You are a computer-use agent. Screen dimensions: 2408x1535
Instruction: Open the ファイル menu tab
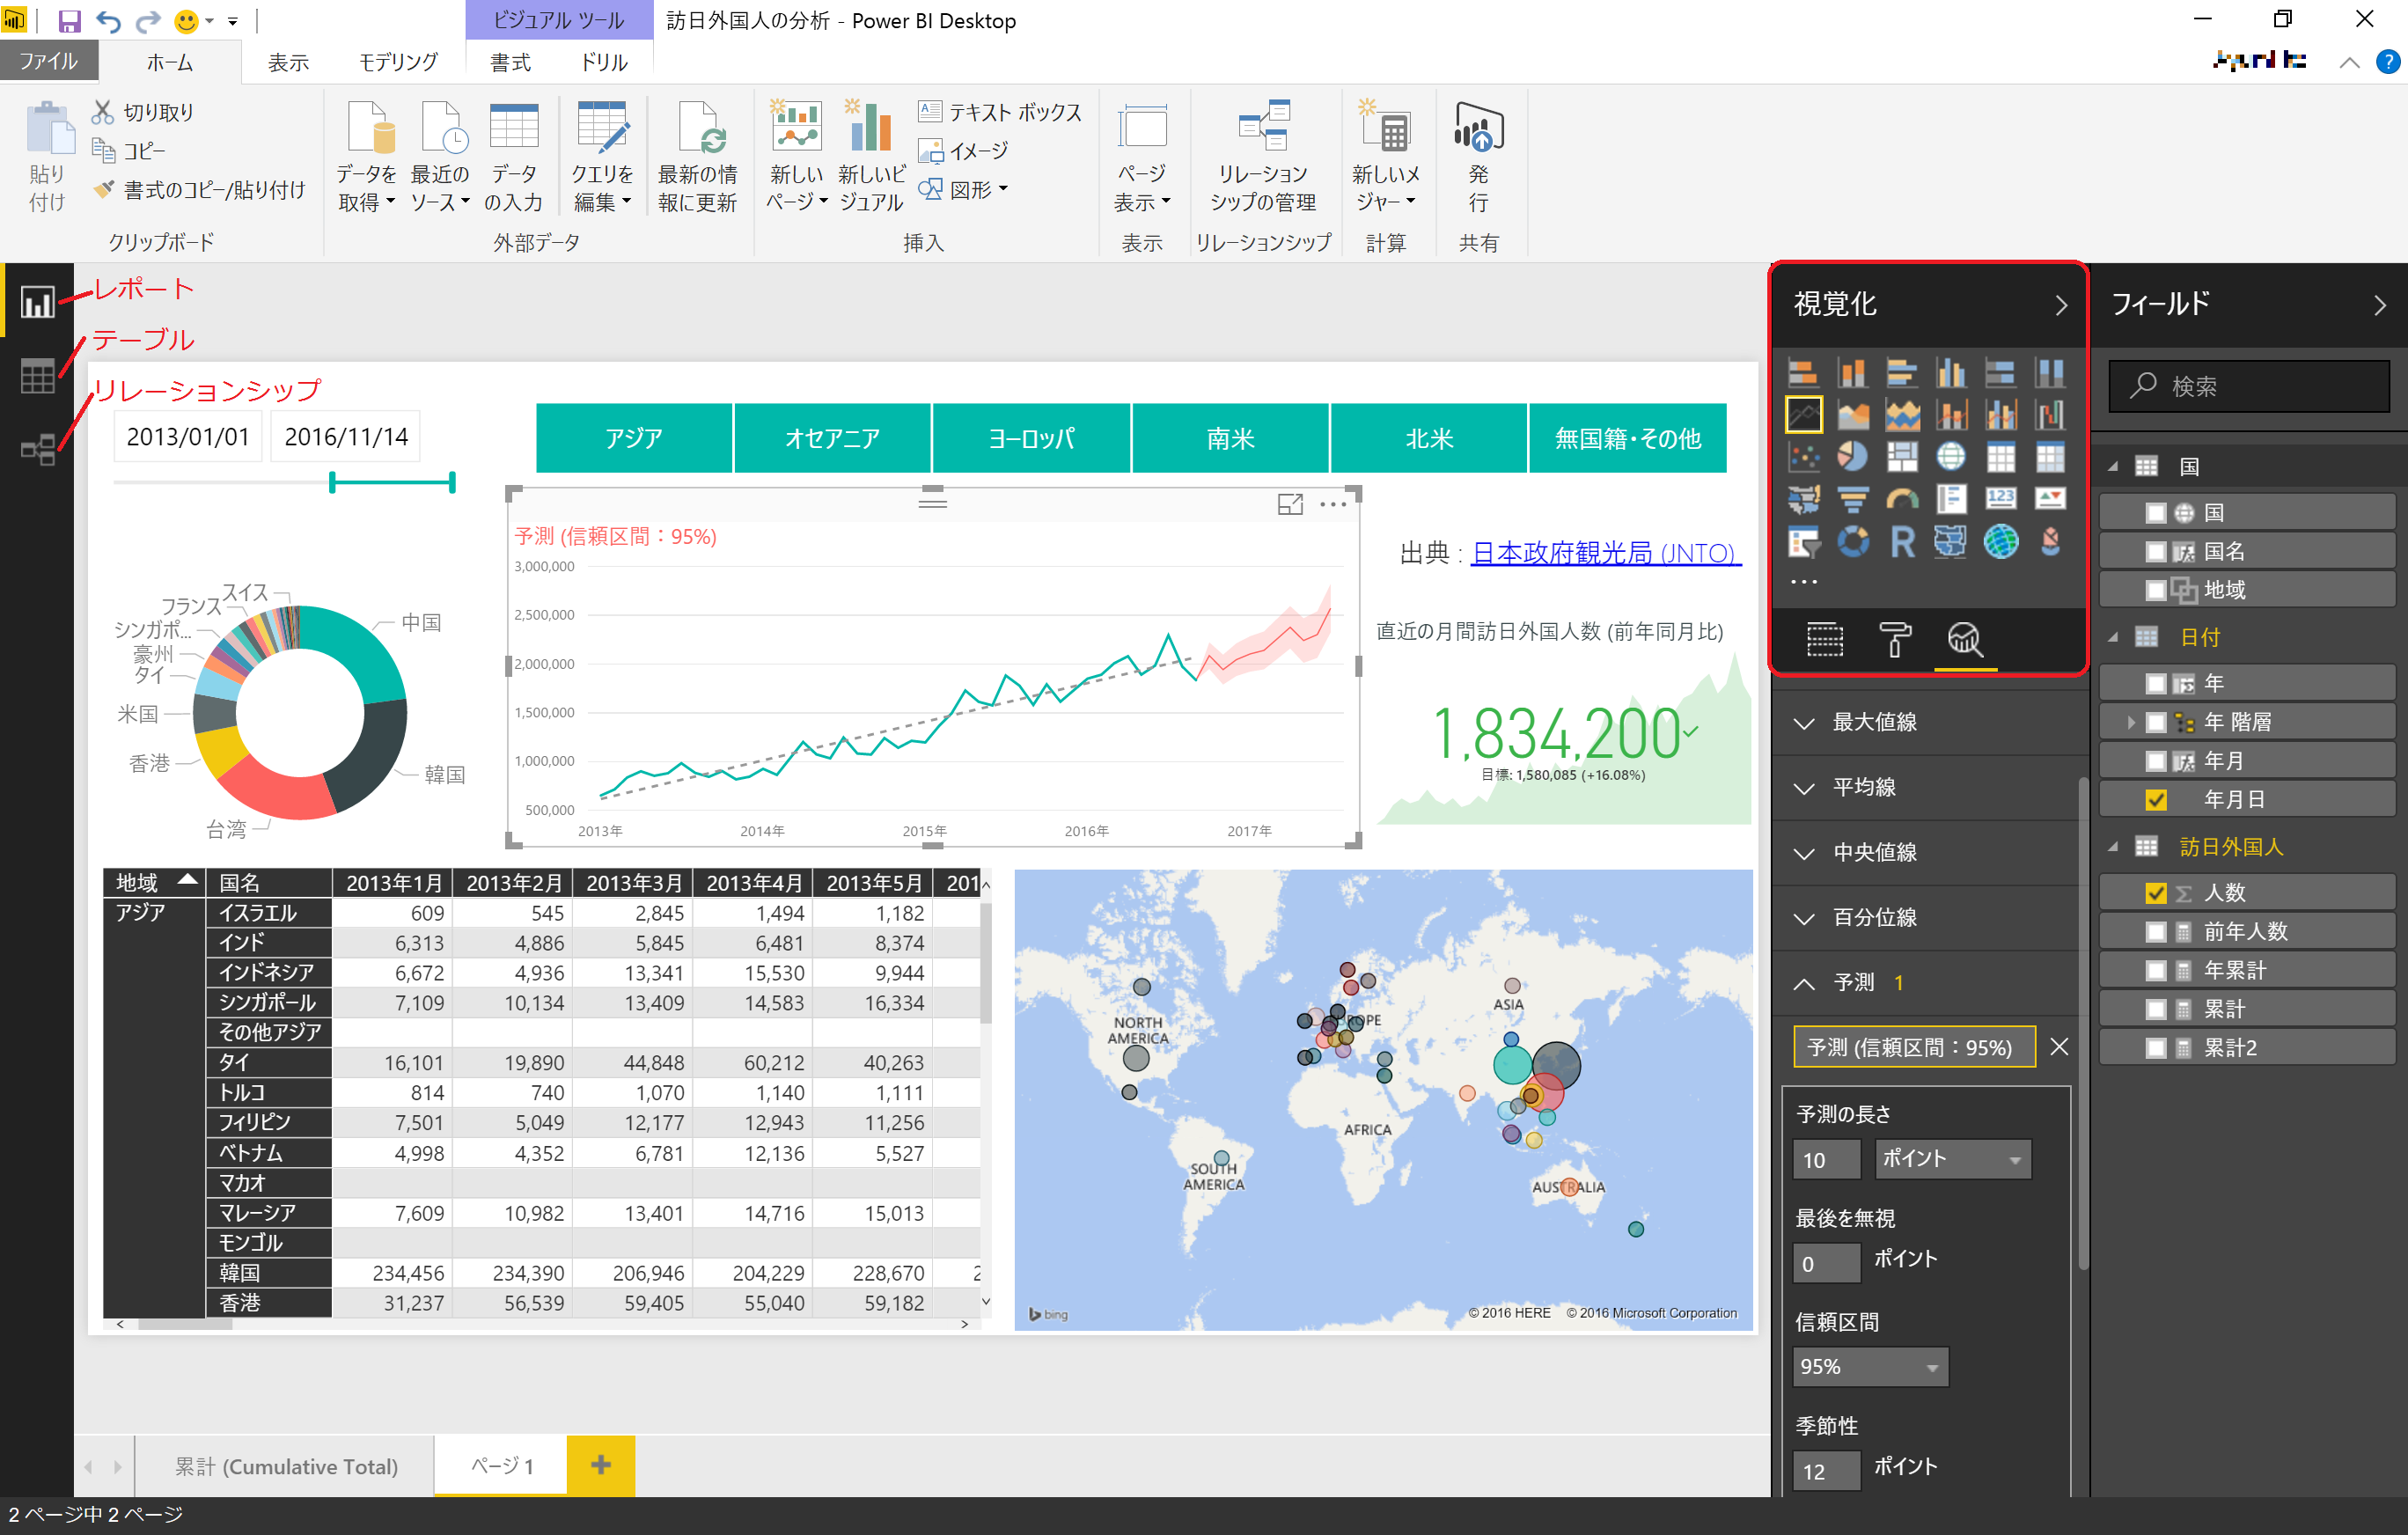pyautogui.click(x=49, y=61)
